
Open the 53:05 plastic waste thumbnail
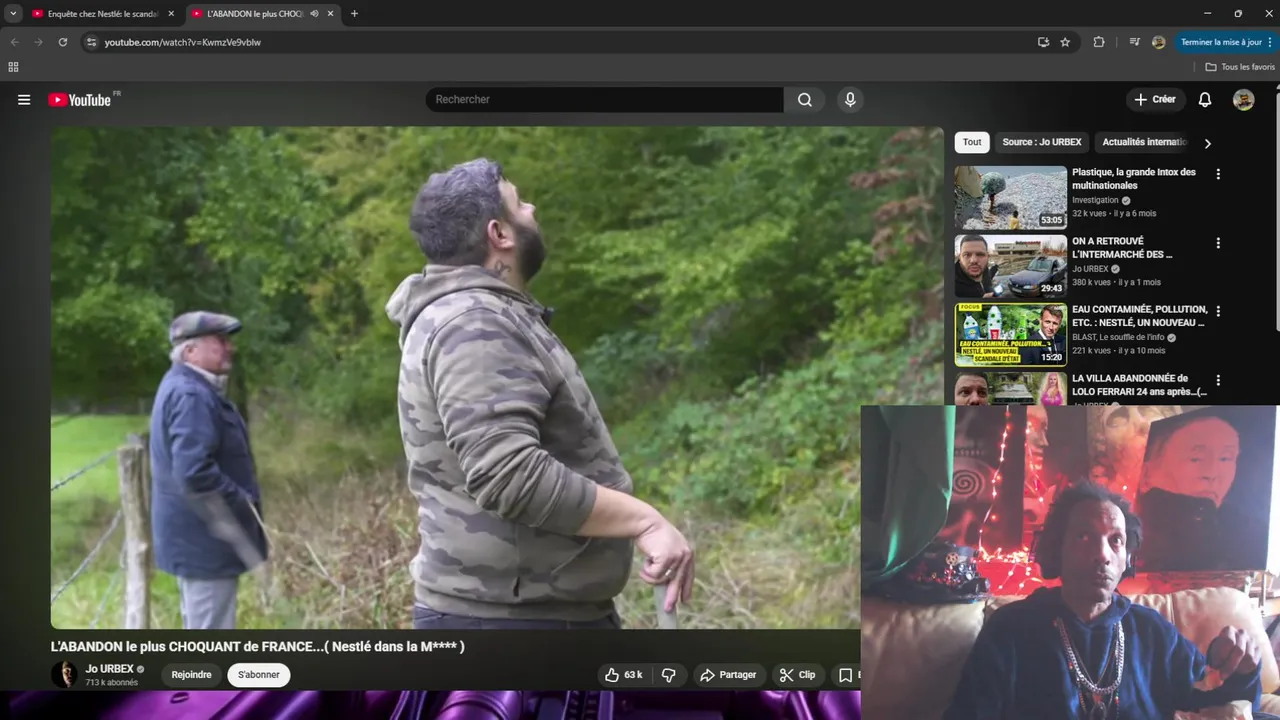coord(1010,198)
